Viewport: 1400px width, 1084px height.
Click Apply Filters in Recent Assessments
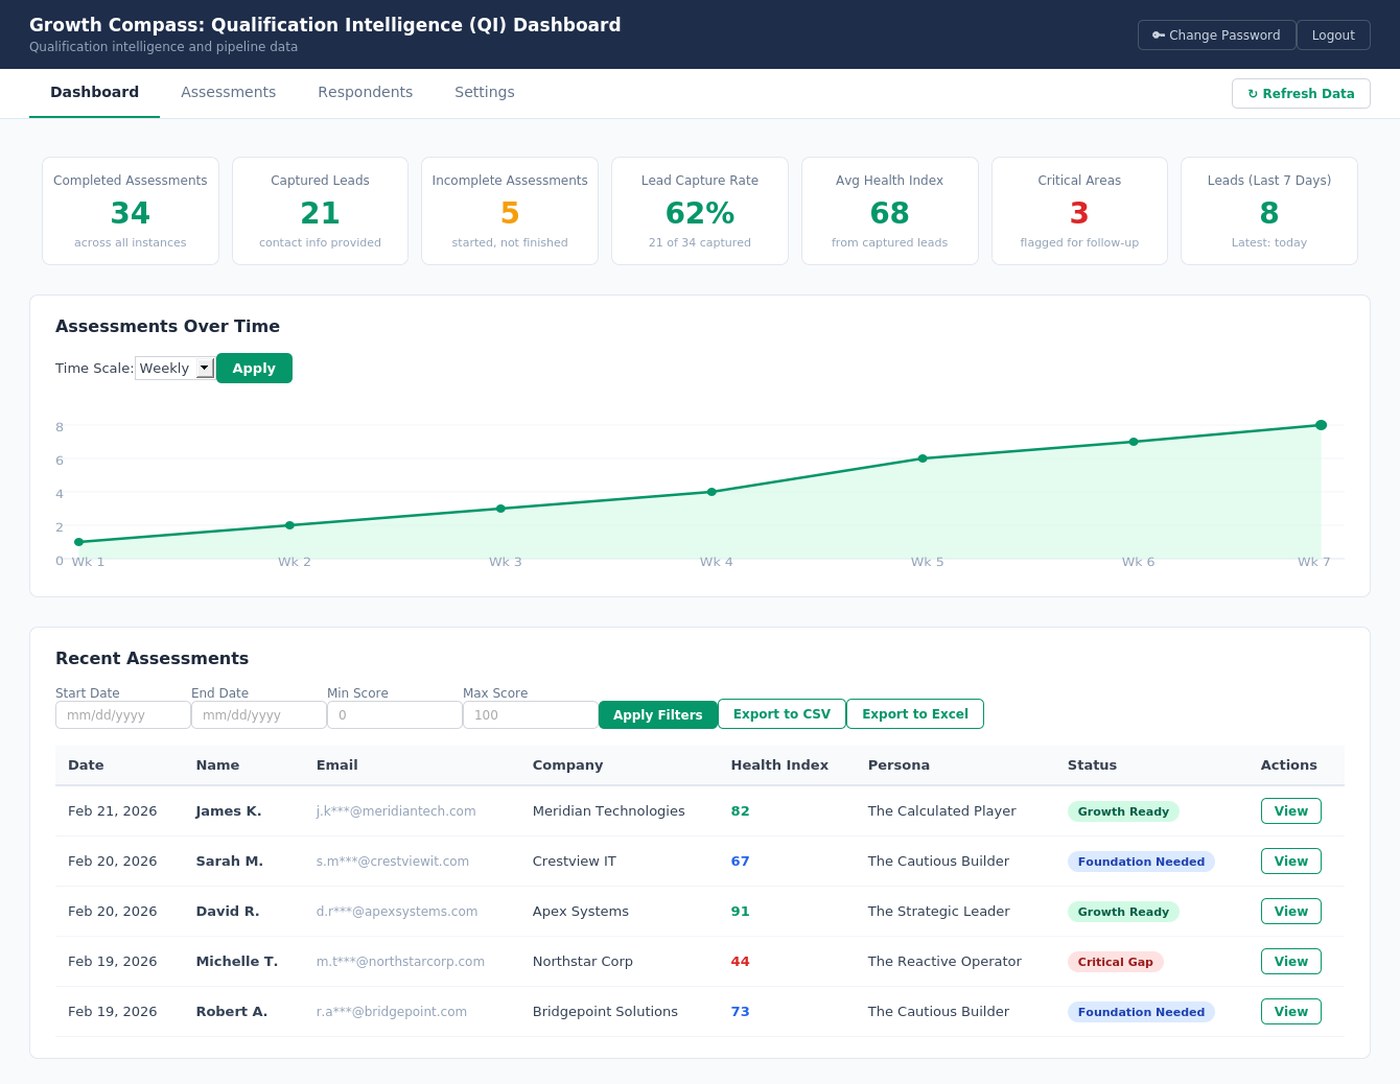657,714
